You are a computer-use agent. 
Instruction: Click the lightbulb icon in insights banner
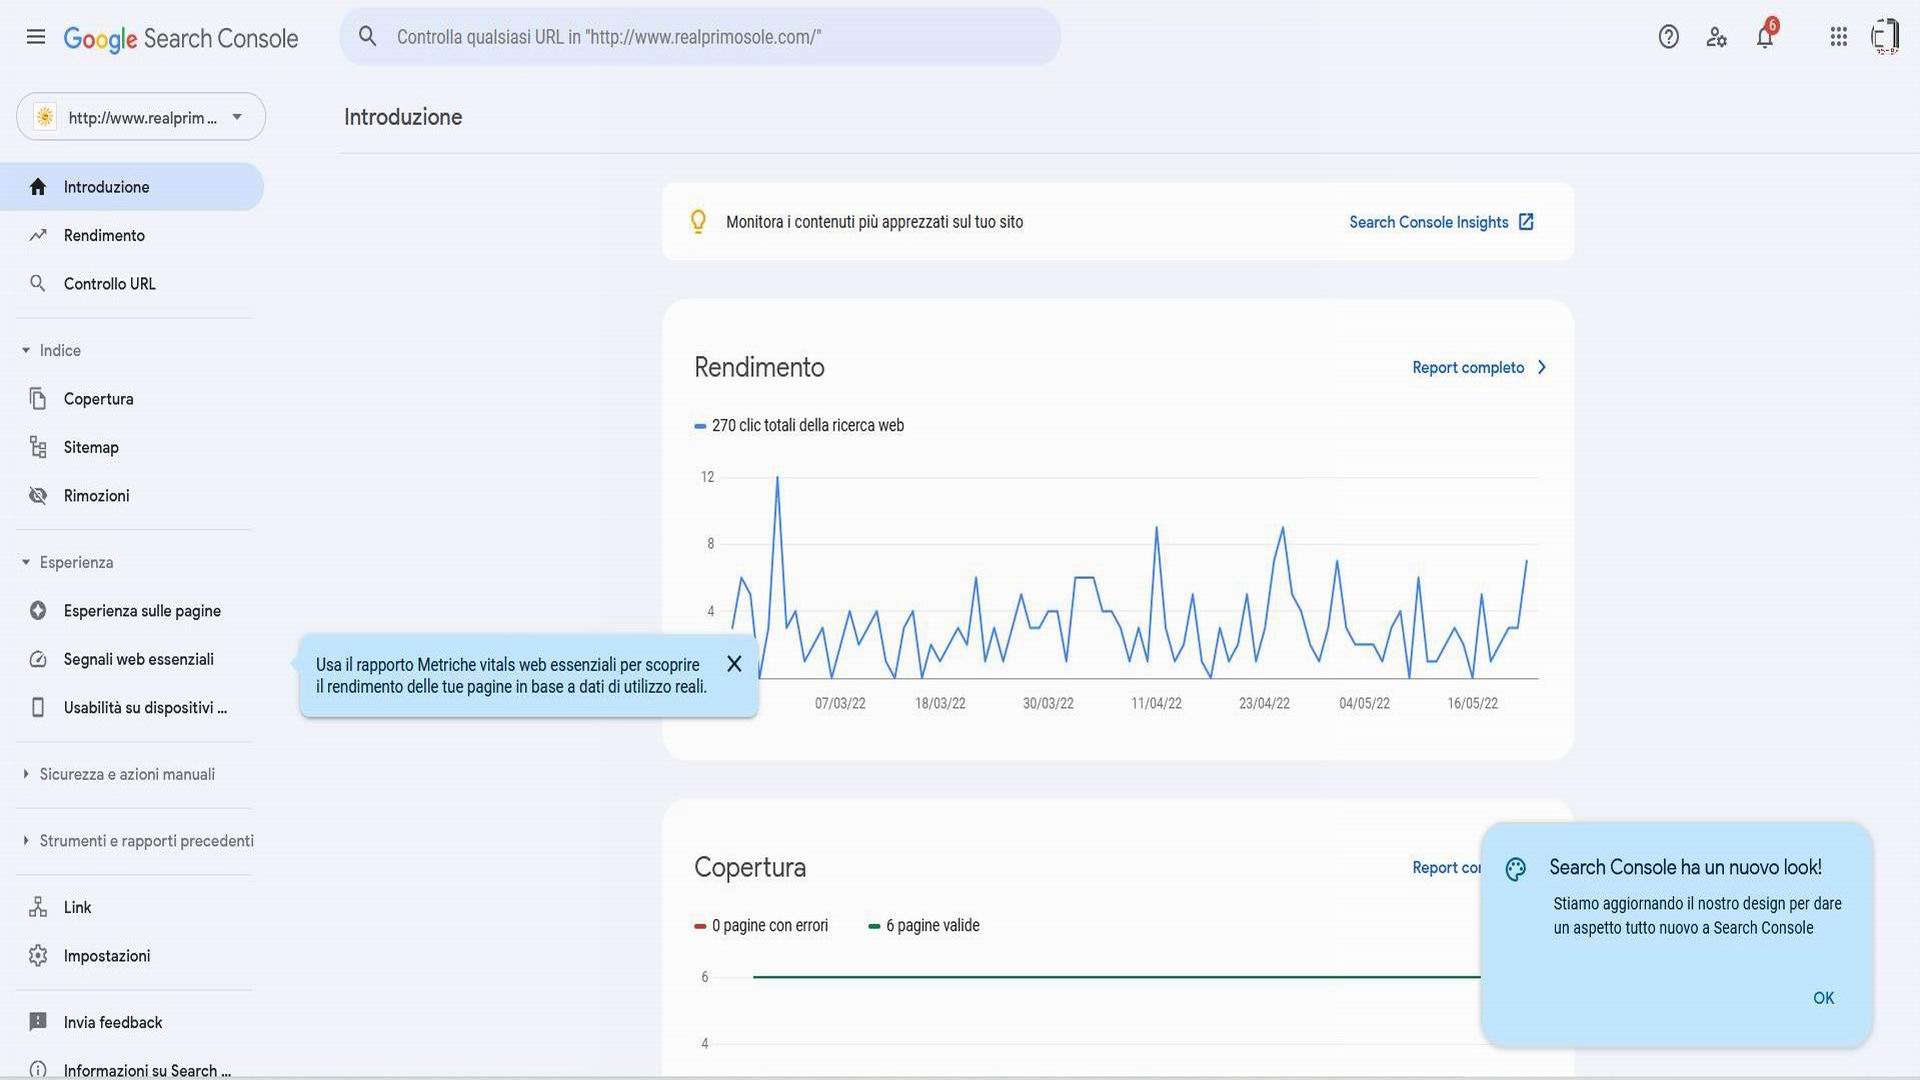point(698,221)
